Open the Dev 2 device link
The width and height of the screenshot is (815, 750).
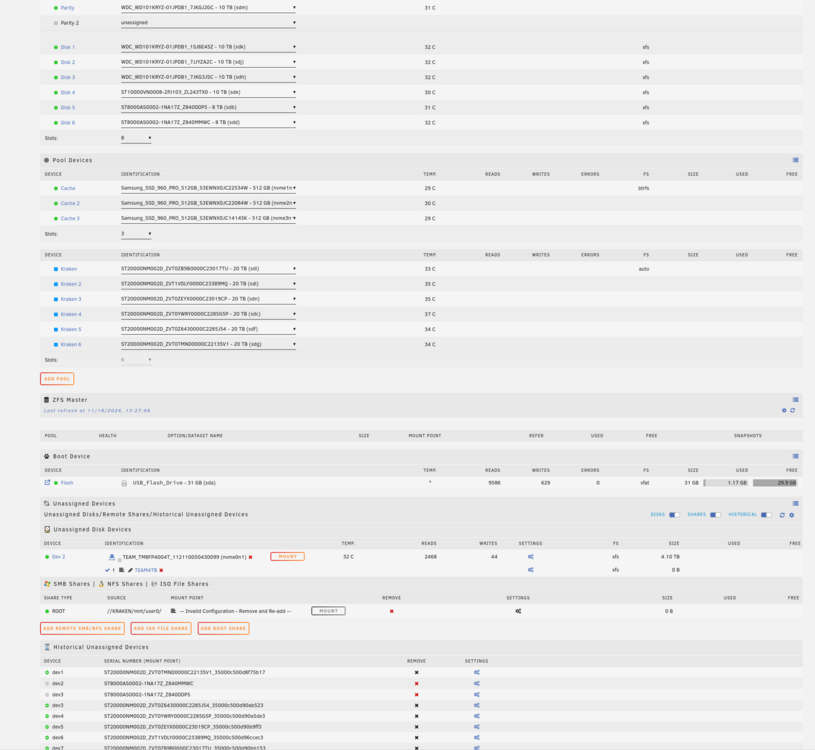tap(58, 557)
